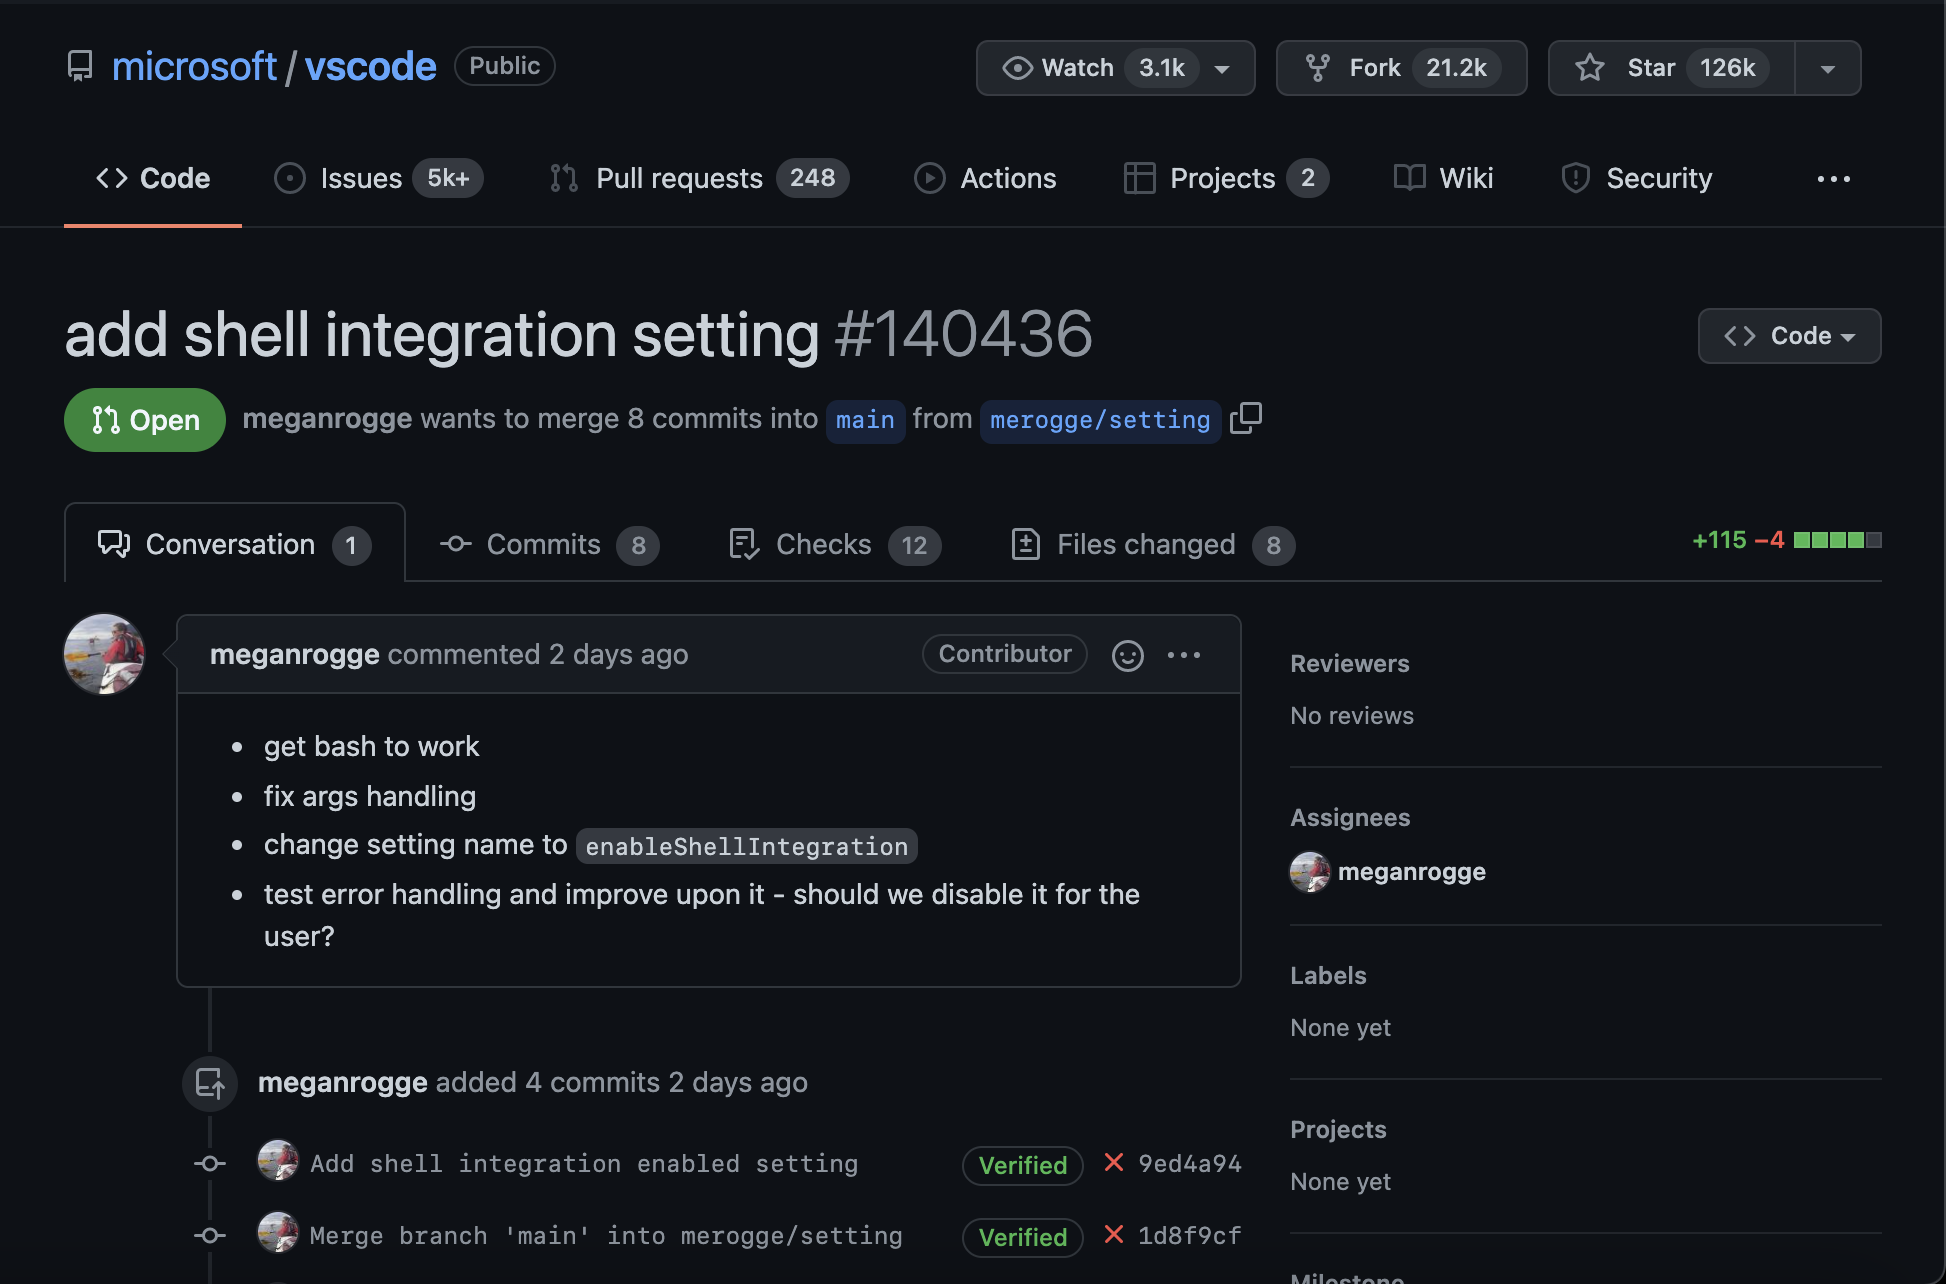Click the Verified badge on first commit
Image resolution: width=1946 pixels, height=1284 pixels.
(x=1022, y=1165)
